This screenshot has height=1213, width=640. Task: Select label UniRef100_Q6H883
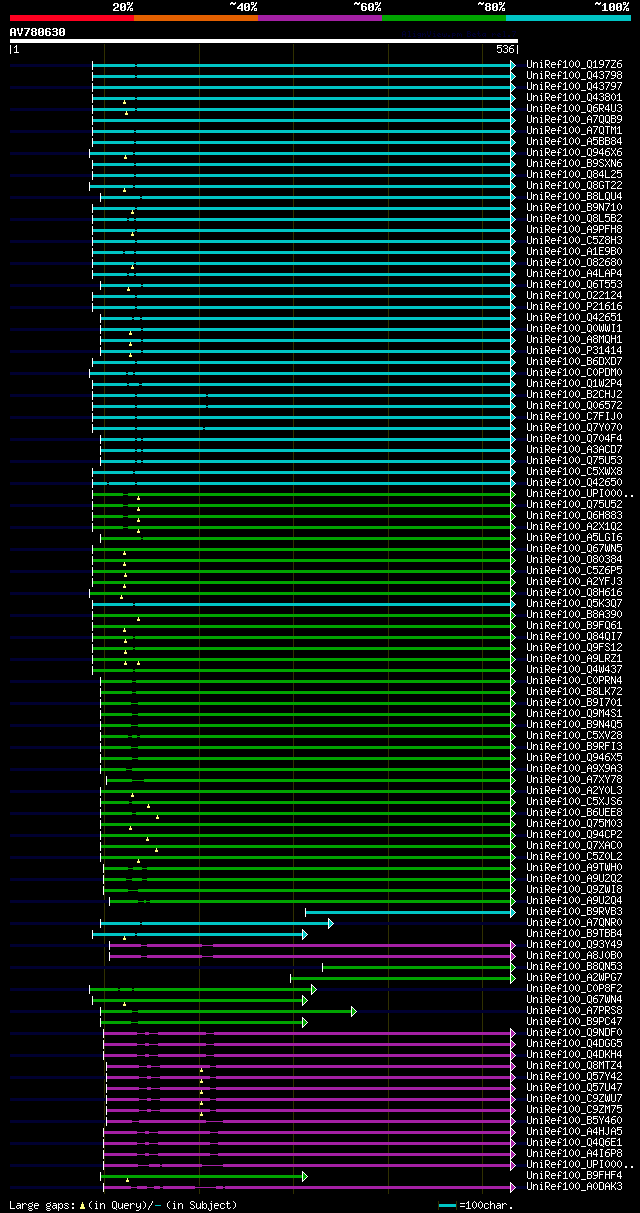[x=574, y=515]
